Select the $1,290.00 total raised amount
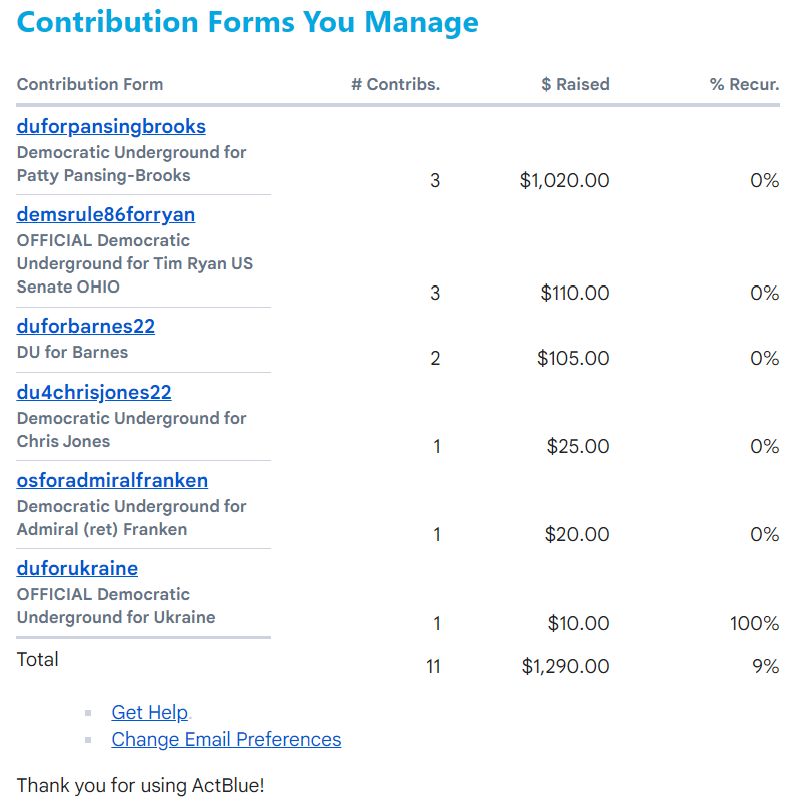This screenshot has height=804, width=788. point(565,667)
